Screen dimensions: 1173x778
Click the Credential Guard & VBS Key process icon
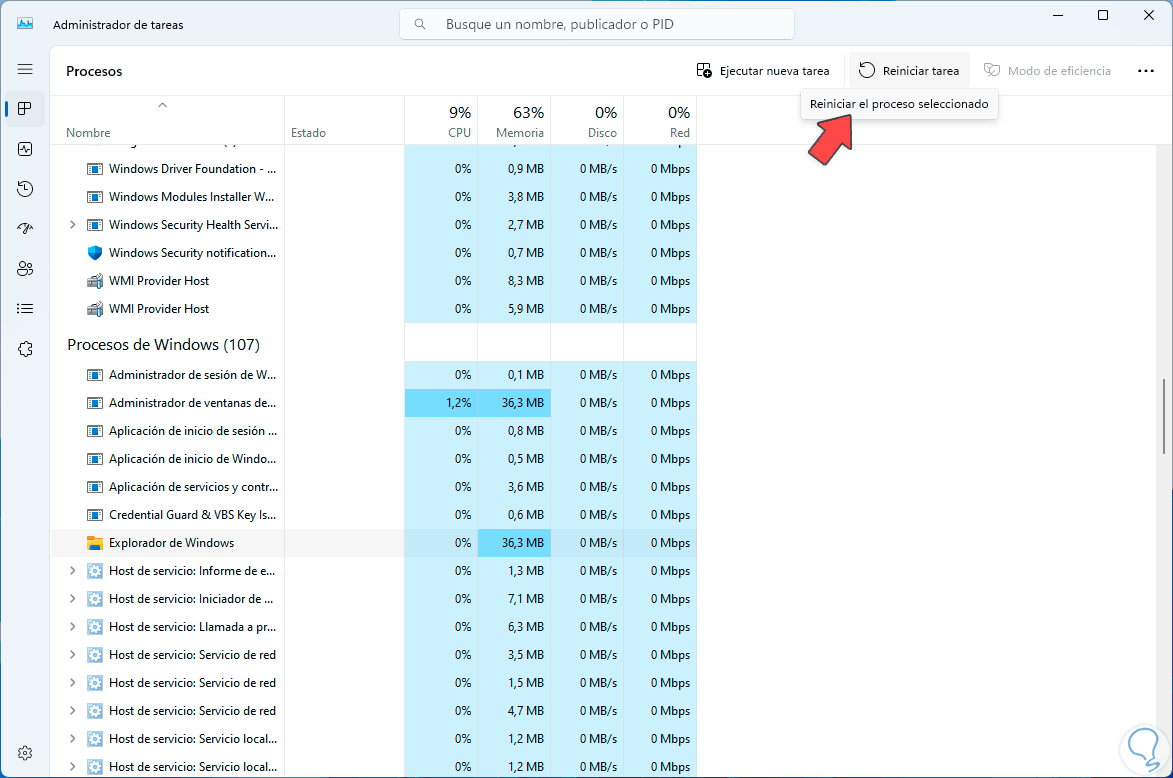pyautogui.click(x=94, y=515)
